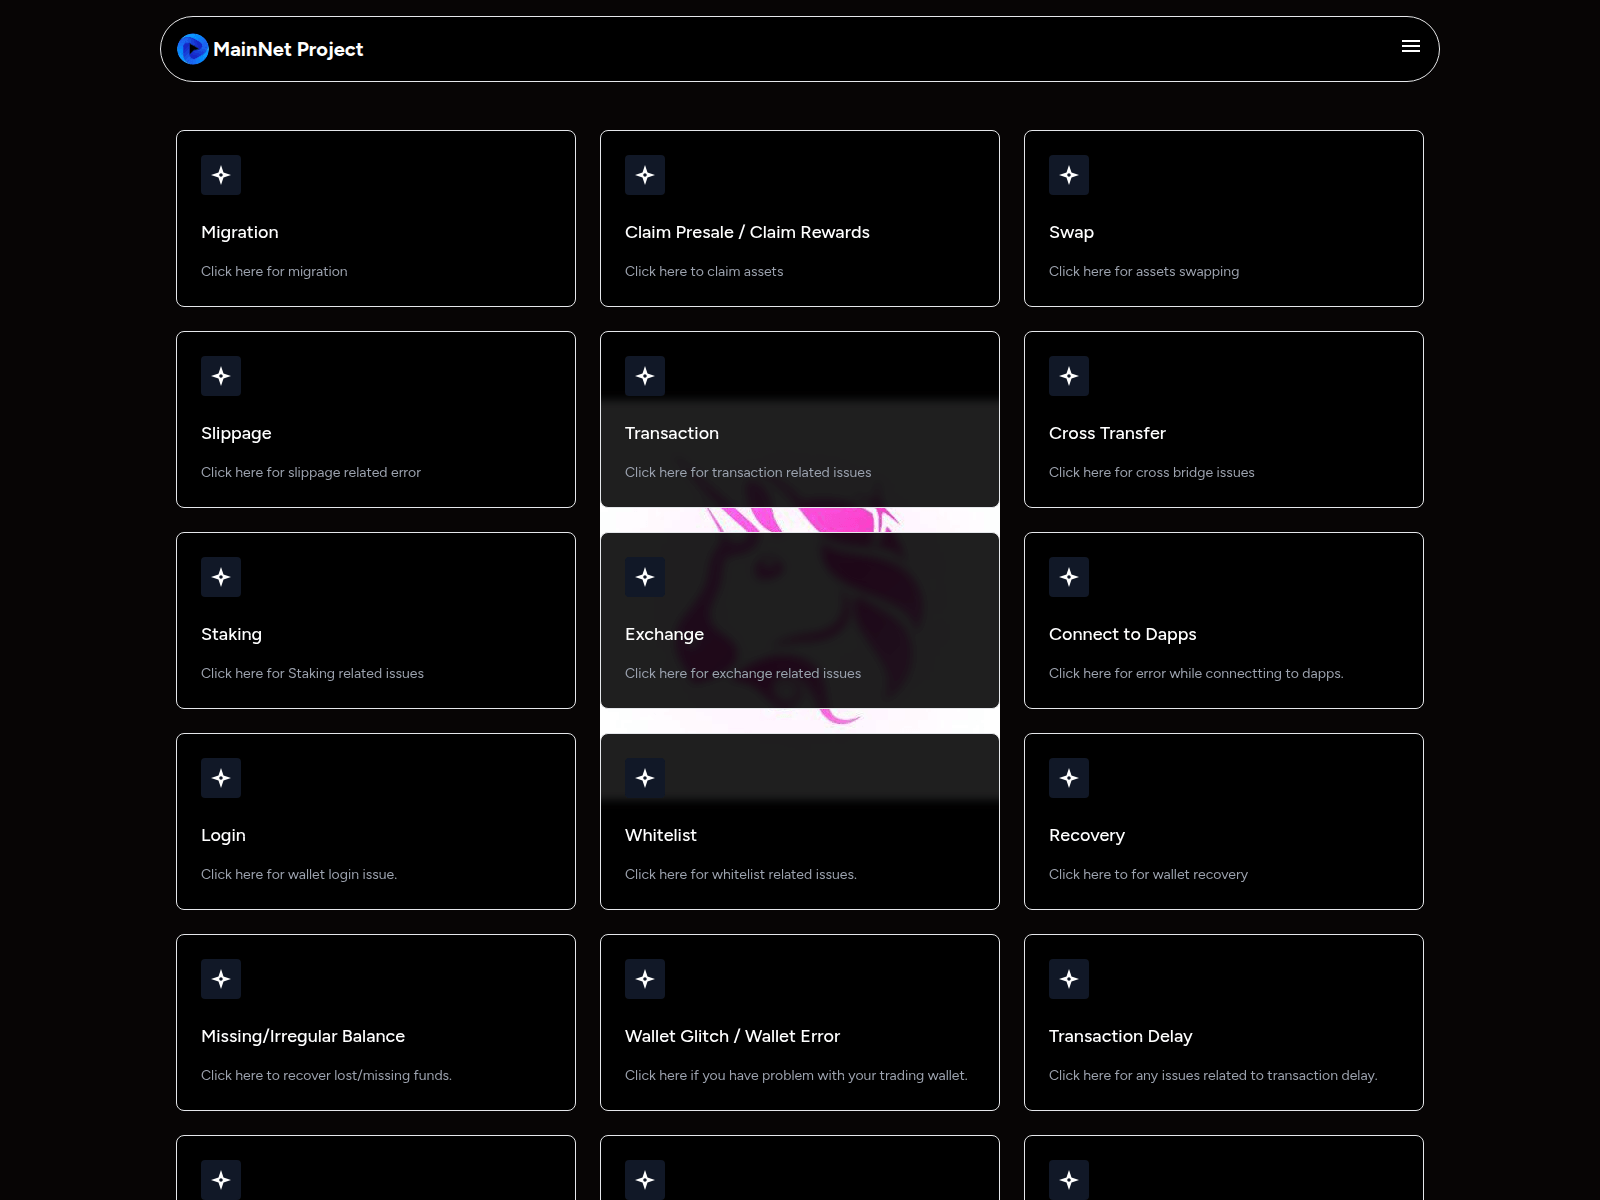Choose the Connect to Dapps title
This screenshot has width=1600, height=1200.
tap(1122, 634)
